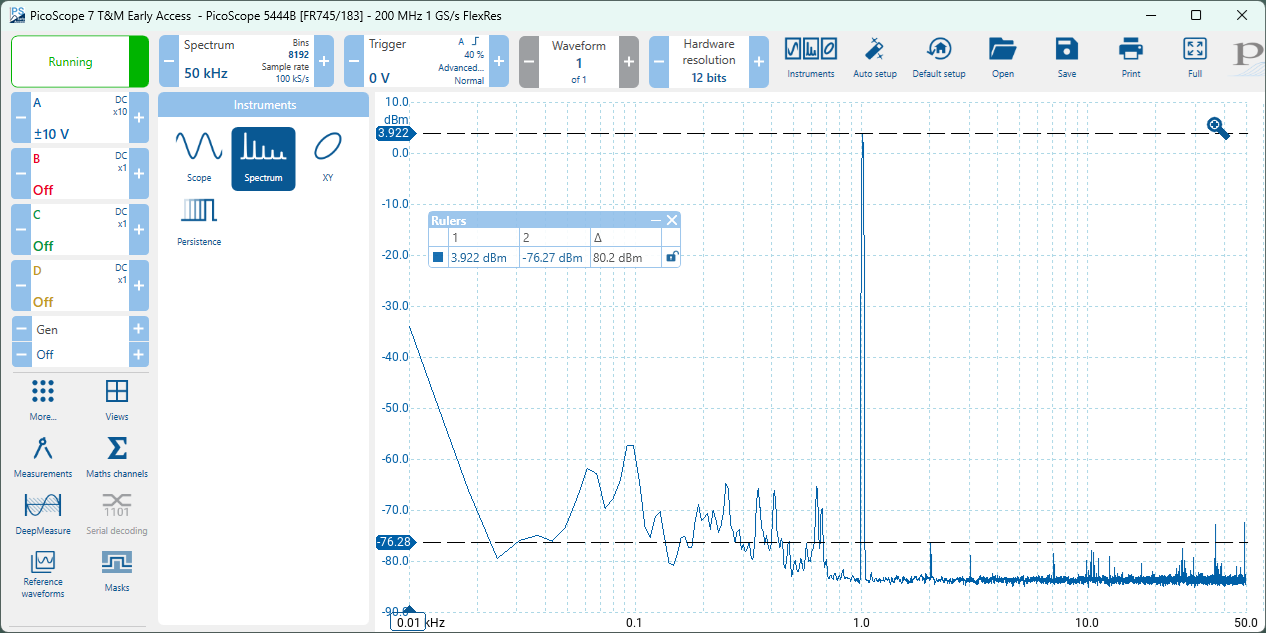The height and width of the screenshot is (633, 1266).
Task: Decrease the Trigger level
Action: (x=353, y=62)
